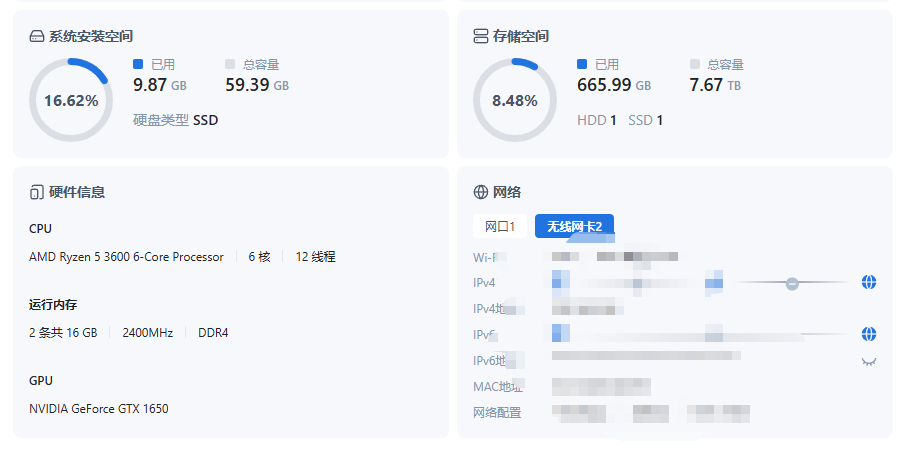907x475 pixels.
Task: Switch to the 网口1 network tab
Action: tap(499, 227)
